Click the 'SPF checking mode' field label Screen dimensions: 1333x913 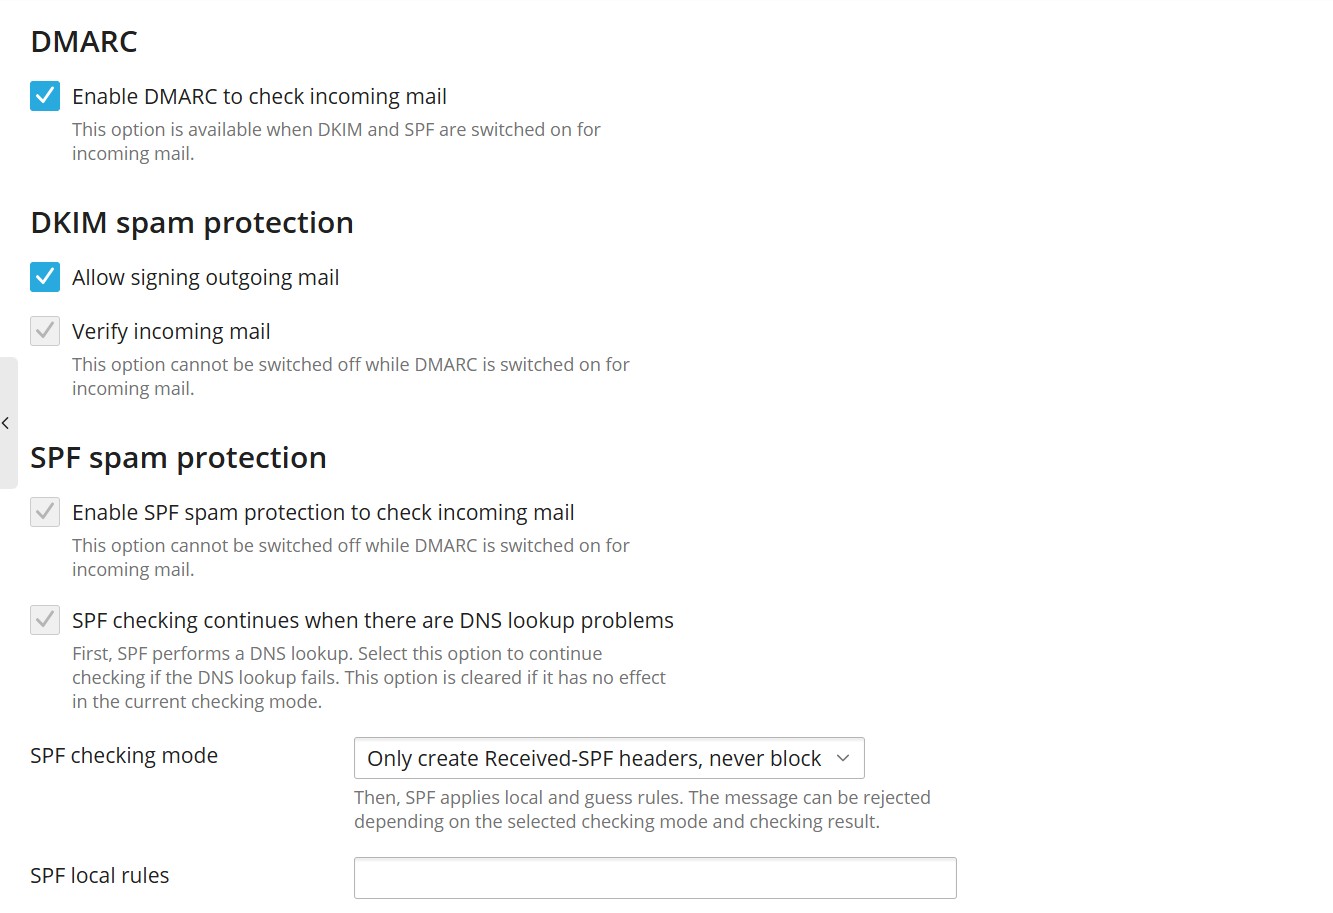(x=124, y=756)
